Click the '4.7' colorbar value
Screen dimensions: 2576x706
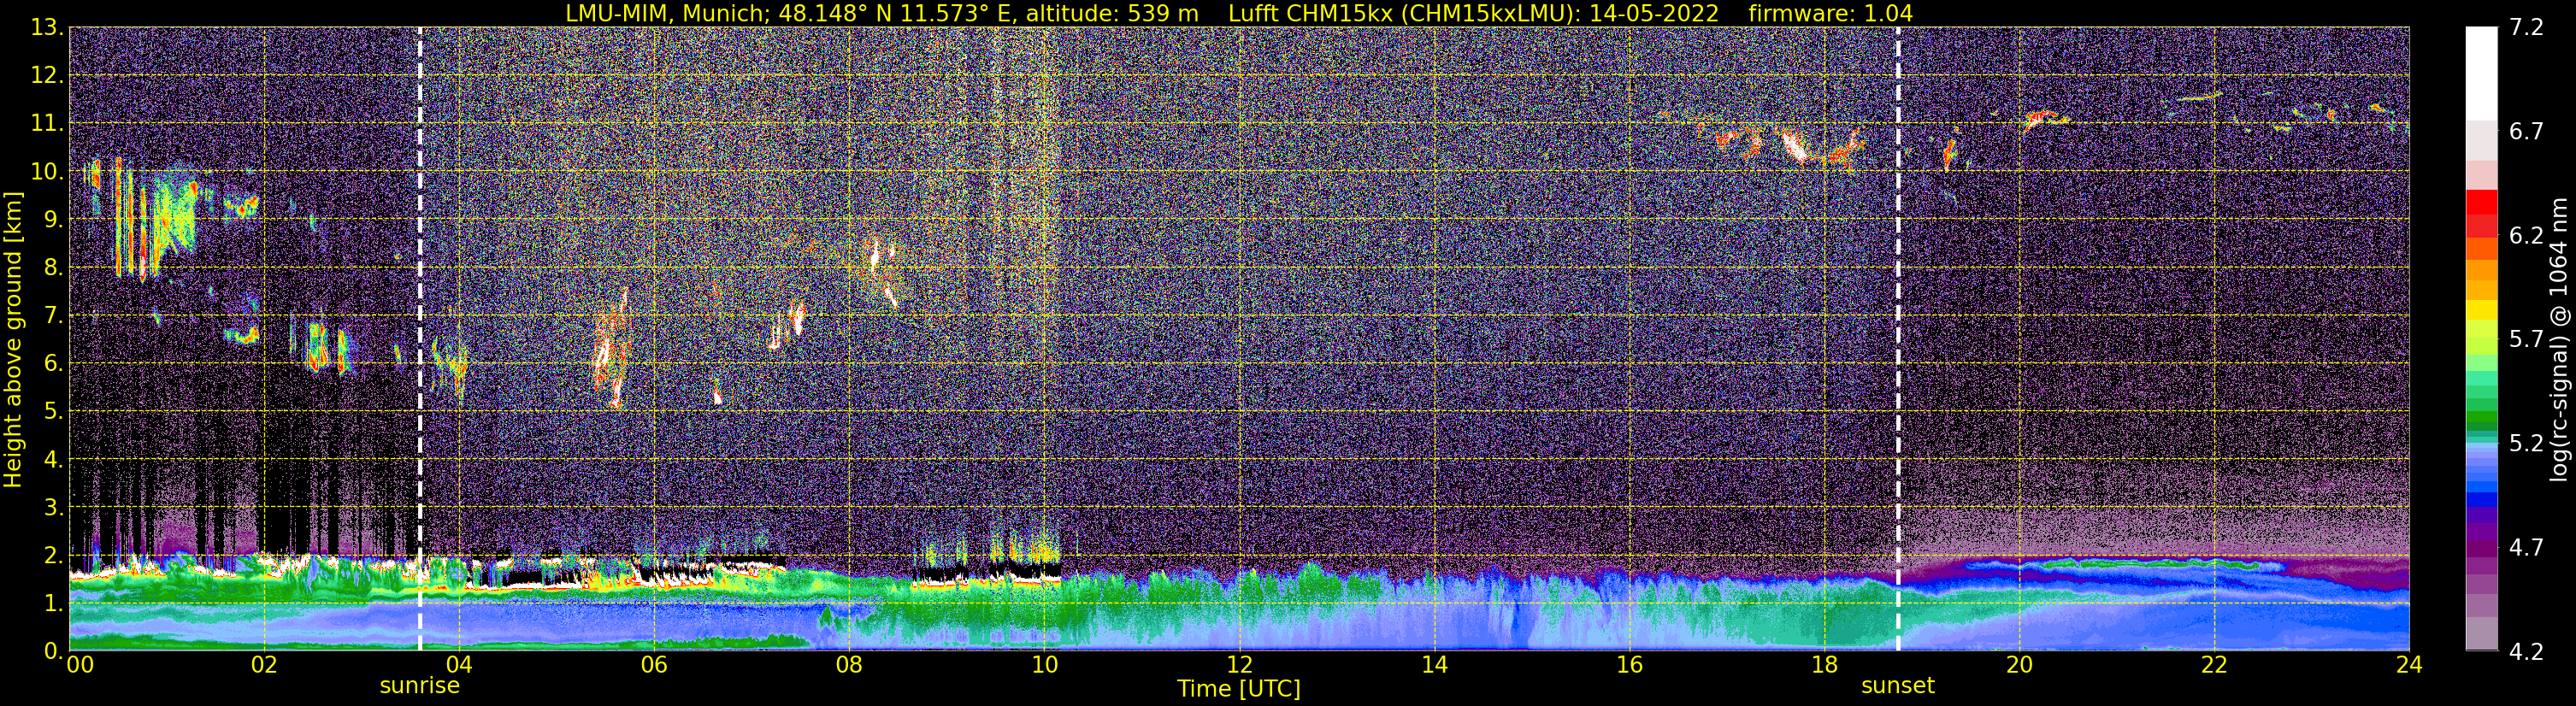(2526, 547)
